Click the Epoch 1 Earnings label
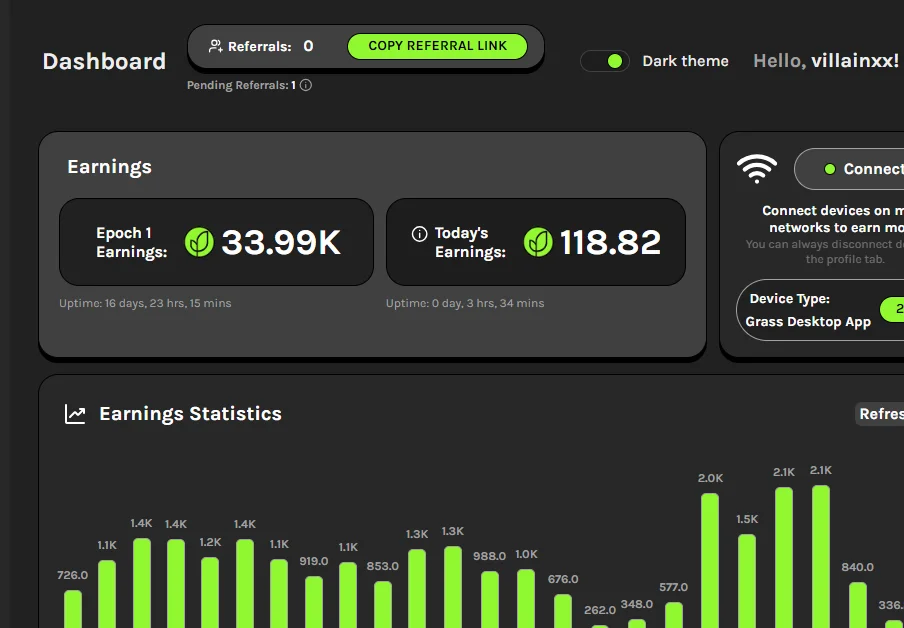Image resolution: width=904 pixels, height=628 pixels. point(131,242)
